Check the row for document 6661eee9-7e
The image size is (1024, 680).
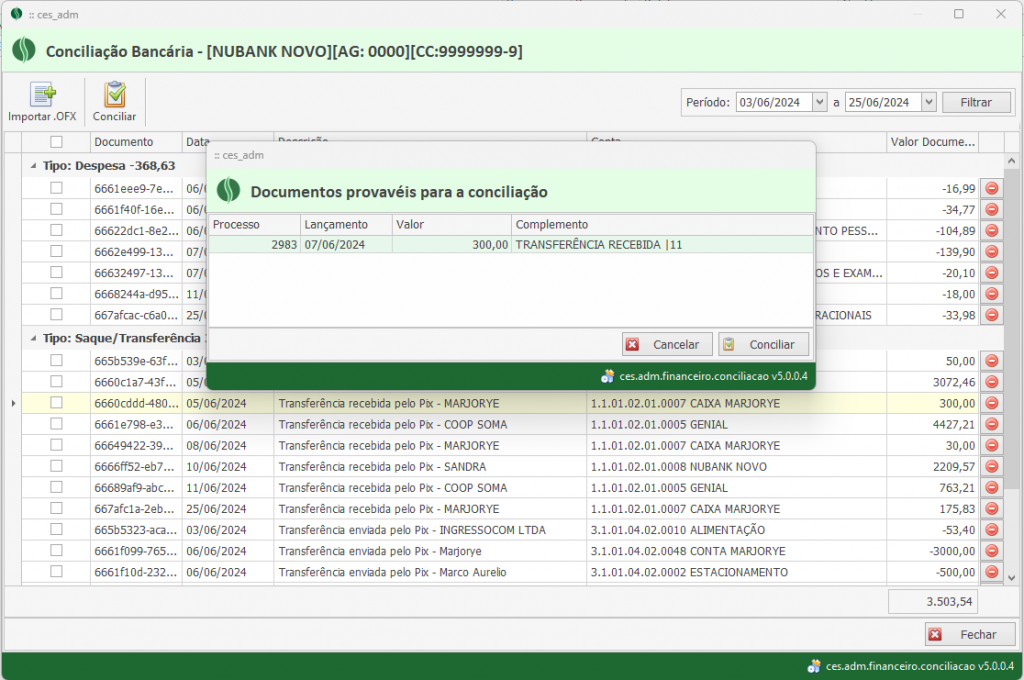pos(56,188)
